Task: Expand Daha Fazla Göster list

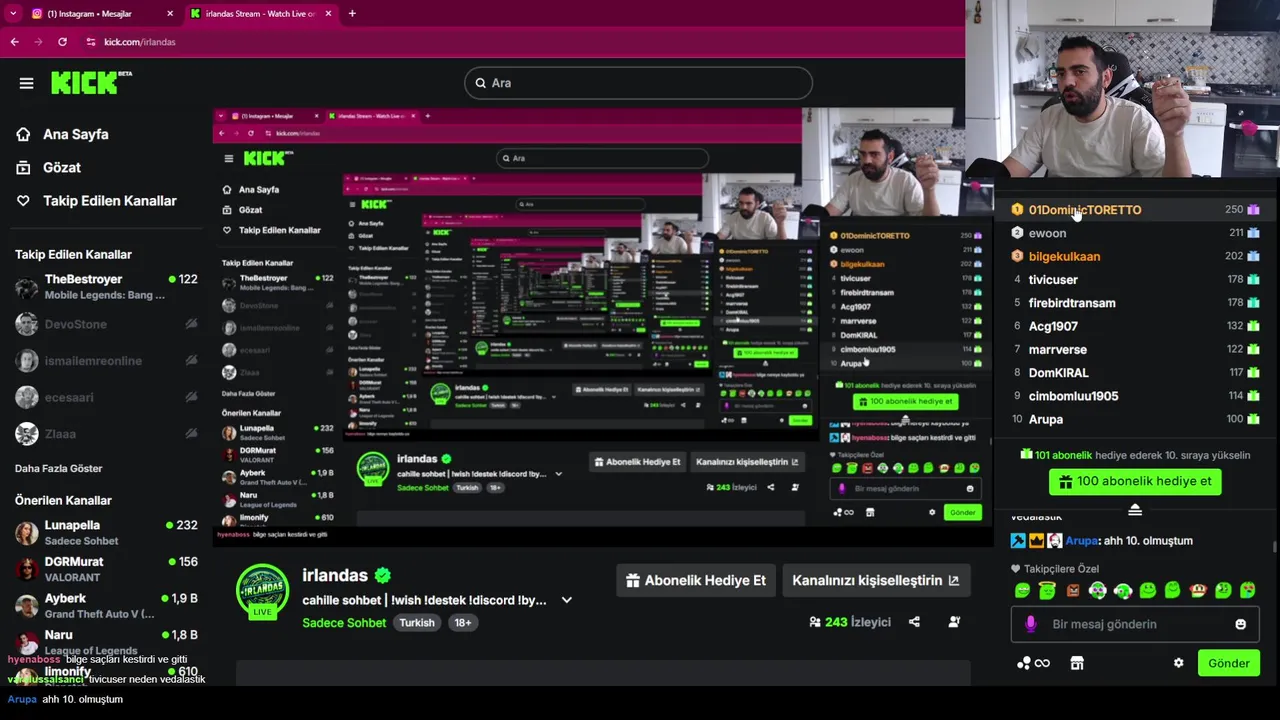Action: point(58,468)
